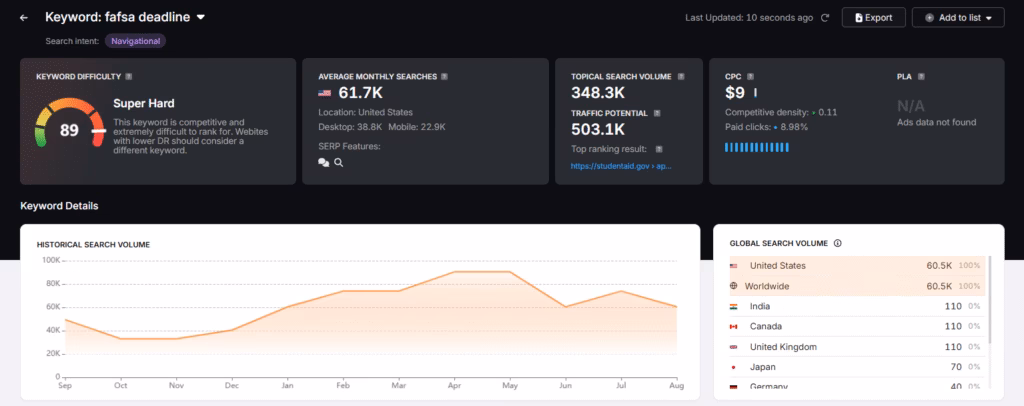Image resolution: width=1024 pixels, height=406 pixels.
Task: Click the back arrow beside Keyword title
Action: pos(24,17)
